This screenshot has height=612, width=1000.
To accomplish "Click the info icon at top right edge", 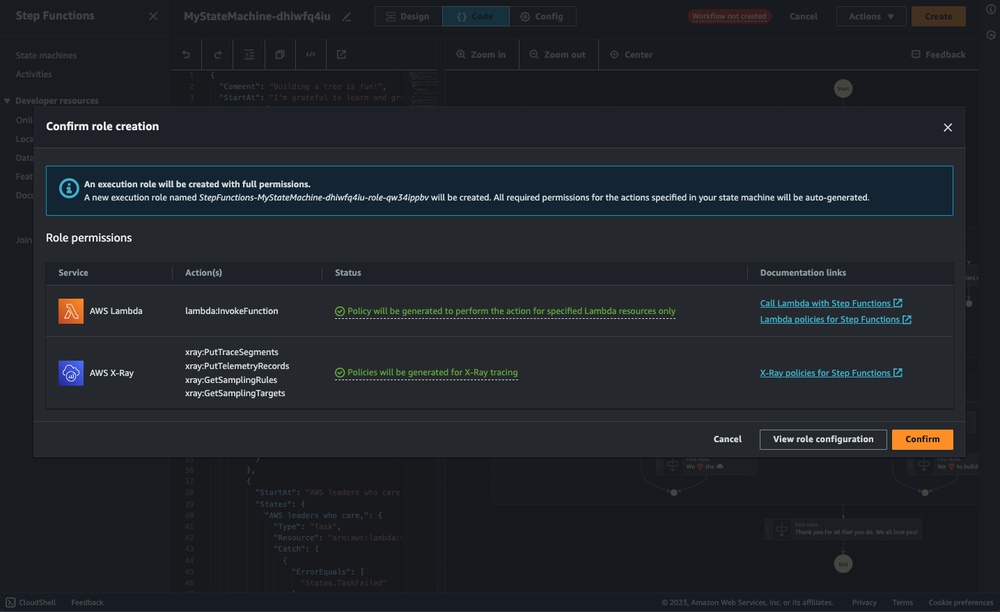I will (990, 10).
